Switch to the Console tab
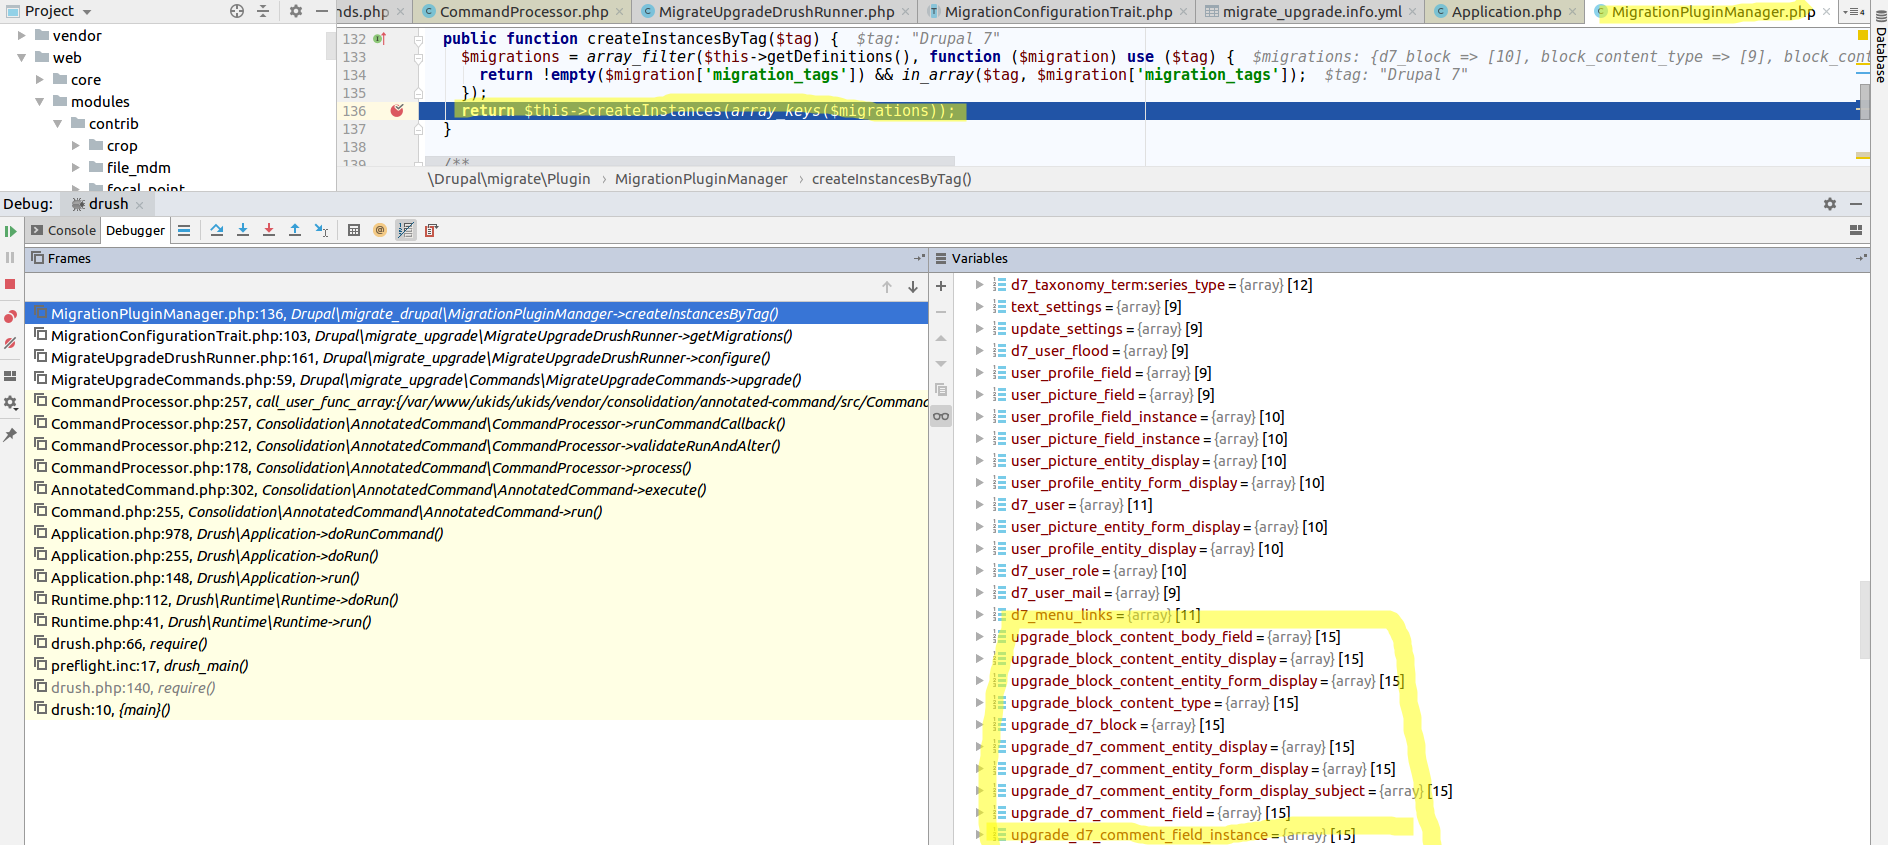 [x=64, y=230]
